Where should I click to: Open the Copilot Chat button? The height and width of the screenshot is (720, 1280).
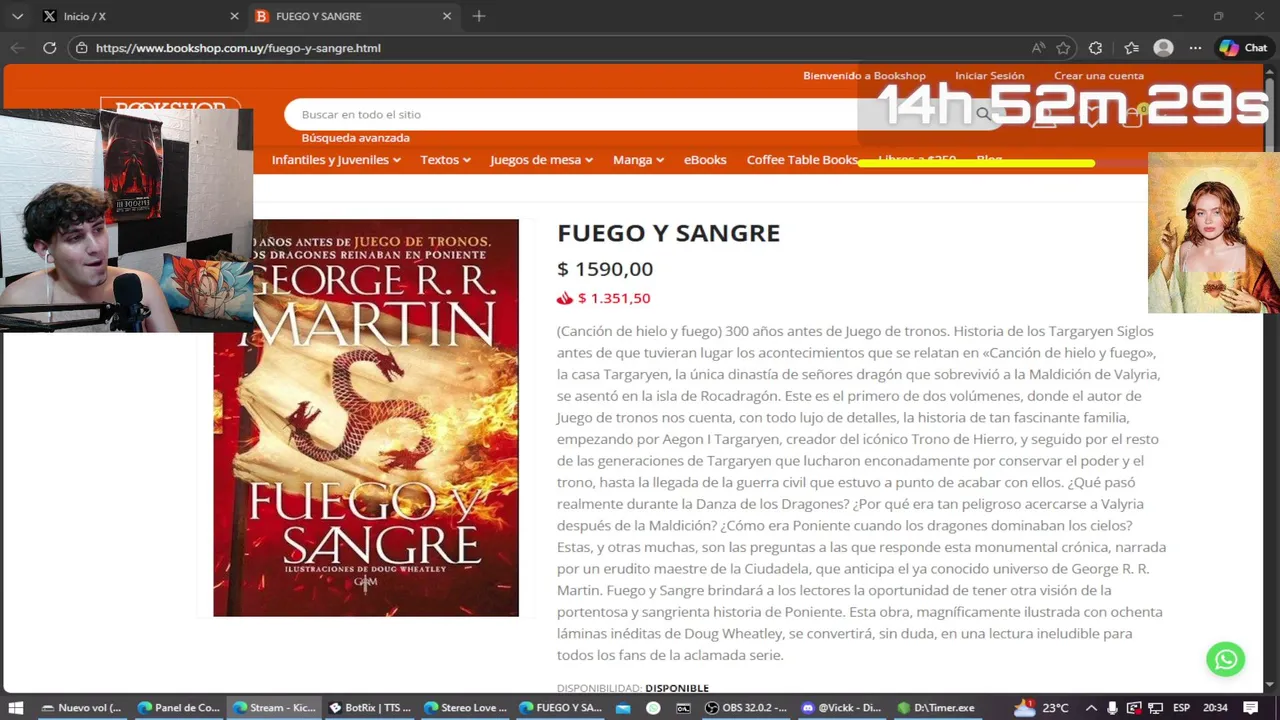[1243, 48]
